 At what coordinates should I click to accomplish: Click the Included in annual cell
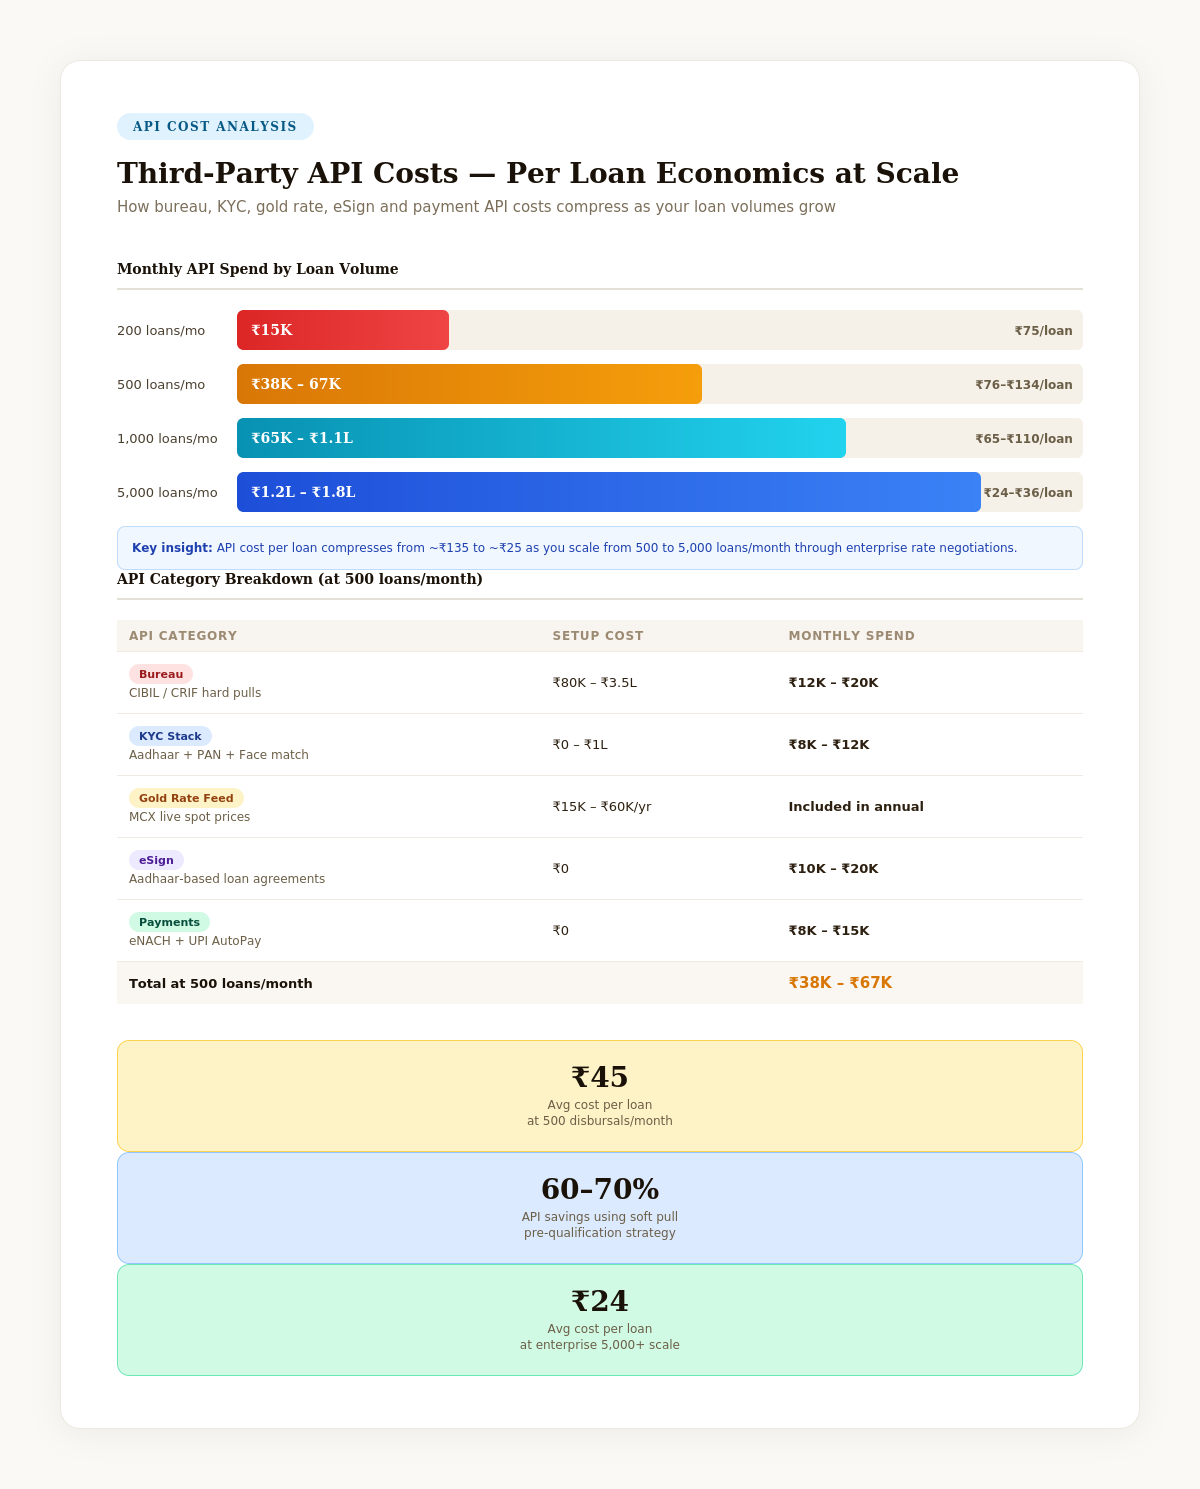[856, 807]
